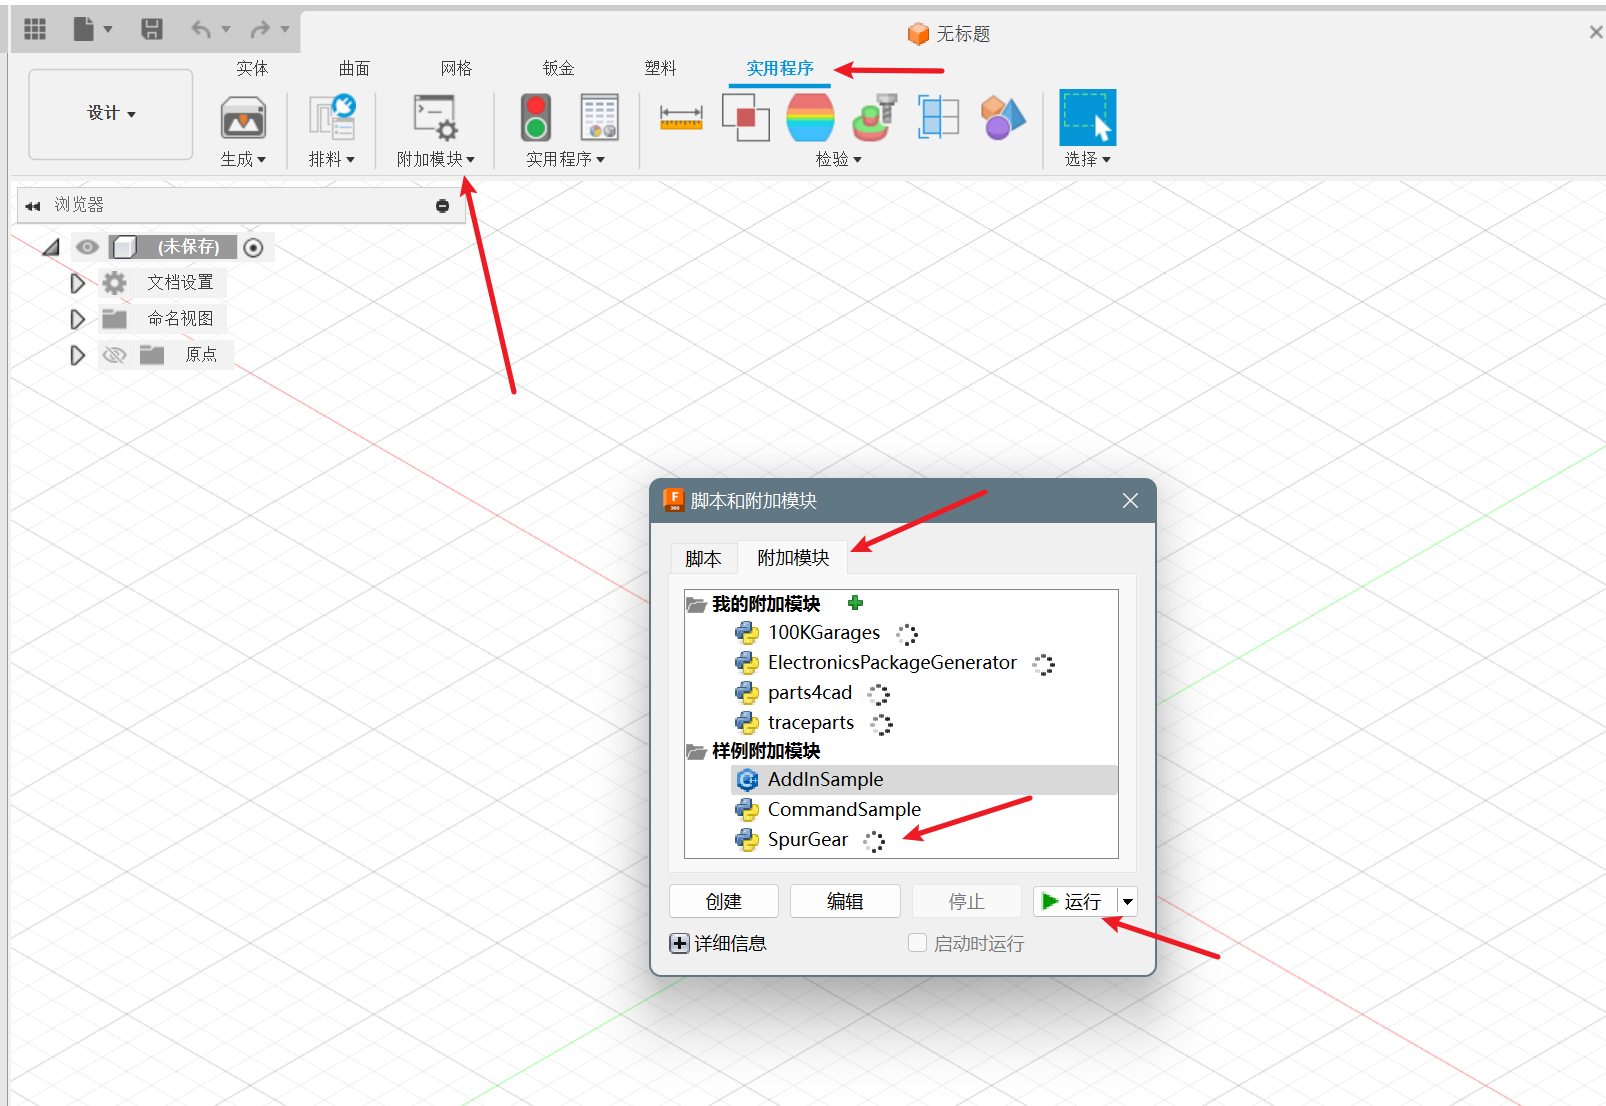The width and height of the screenshot is (1606, 1106).
Task: Click the 编辑 button
Action: tap(845, 901)
